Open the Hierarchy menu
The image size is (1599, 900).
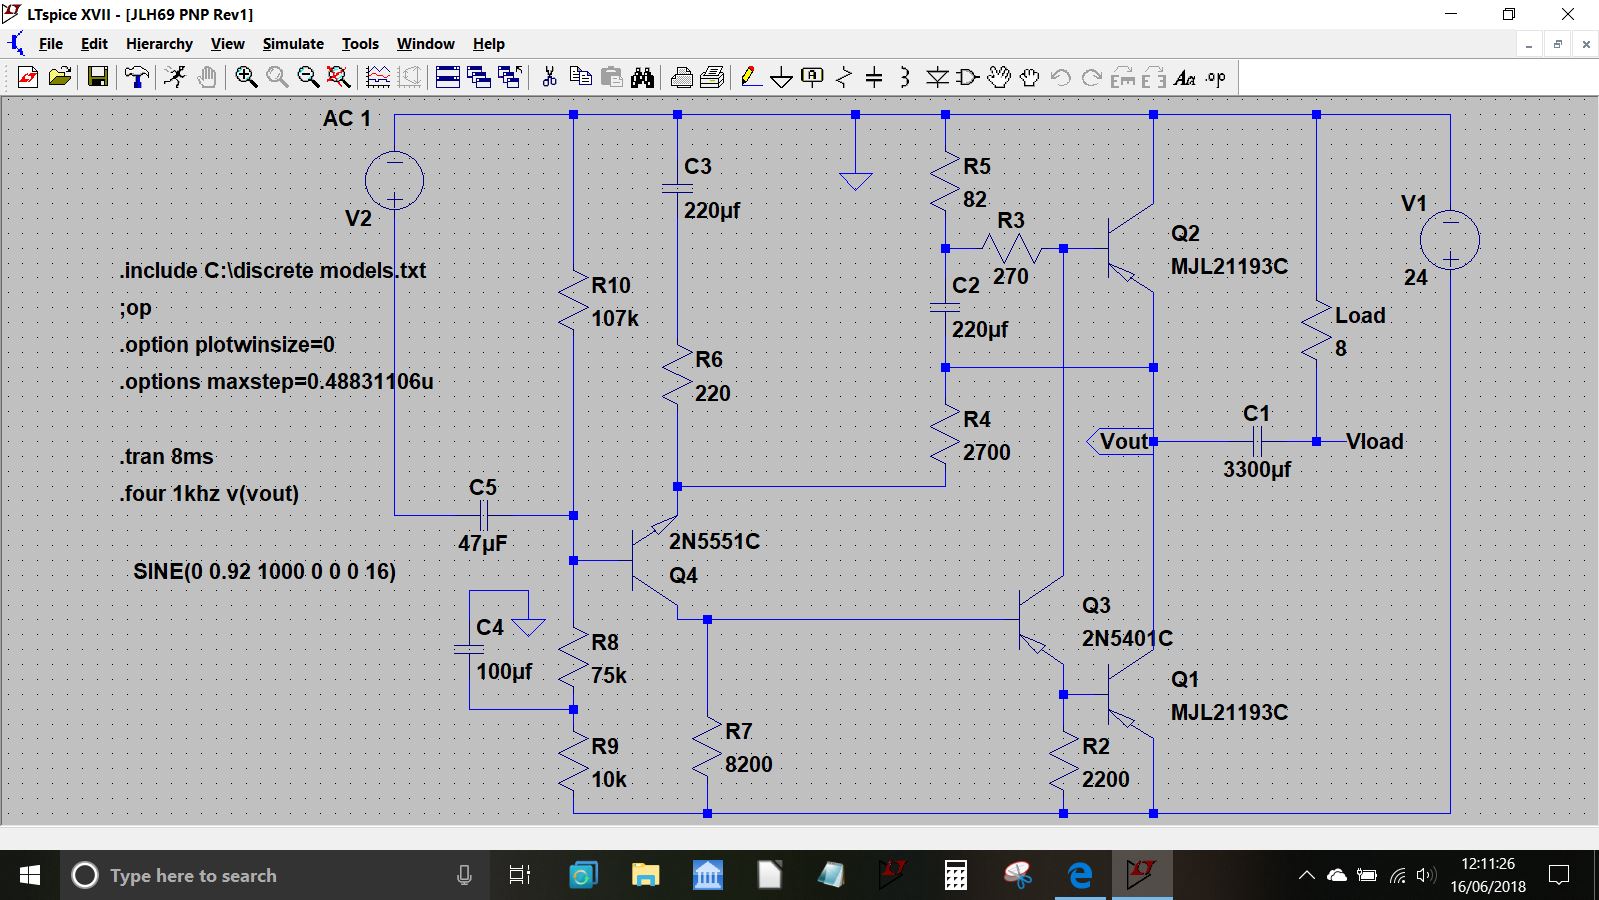click(x=159, y=44)
